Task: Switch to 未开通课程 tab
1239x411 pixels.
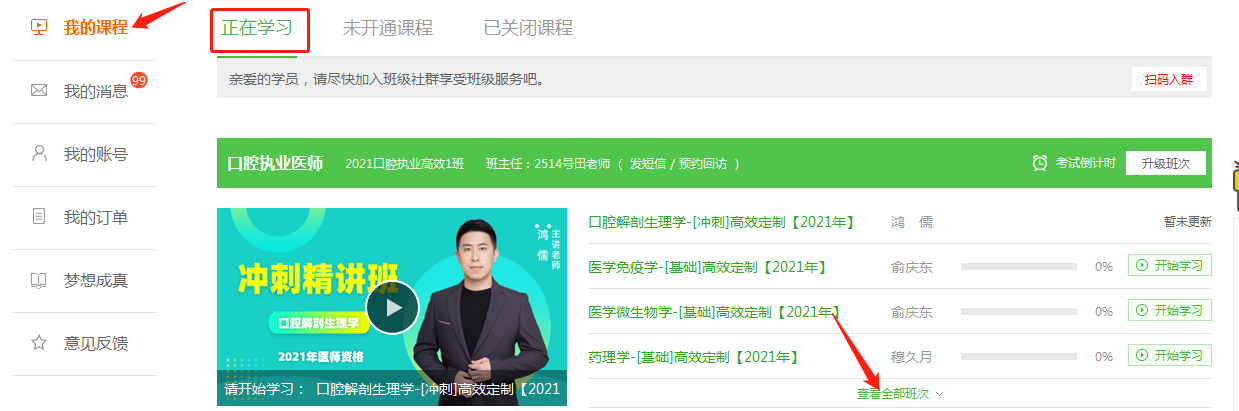Action: pyautogui.click(x=388, y=28)
